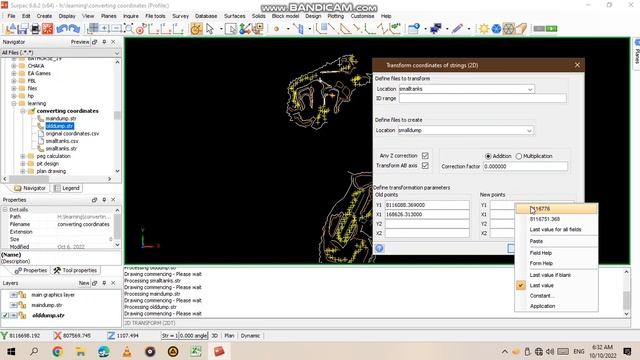
Task: Open File Explorer from the taskbar
Action: point(80,351)
